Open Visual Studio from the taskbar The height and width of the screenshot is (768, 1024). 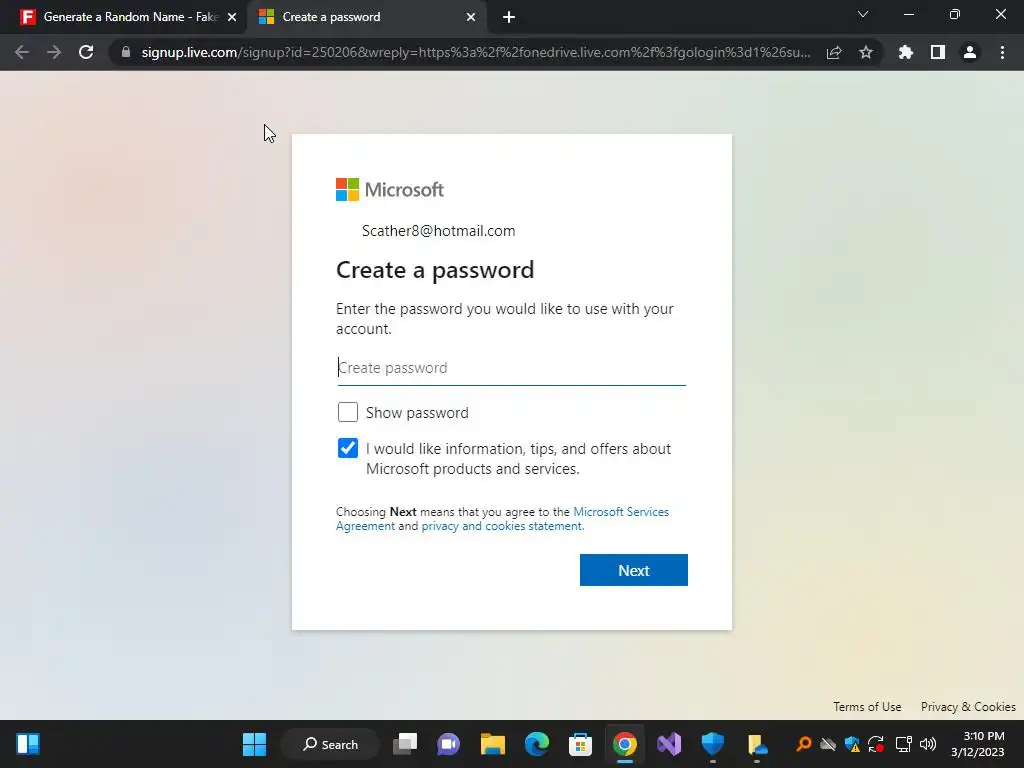pyautogui.click(x=669, y=744)
